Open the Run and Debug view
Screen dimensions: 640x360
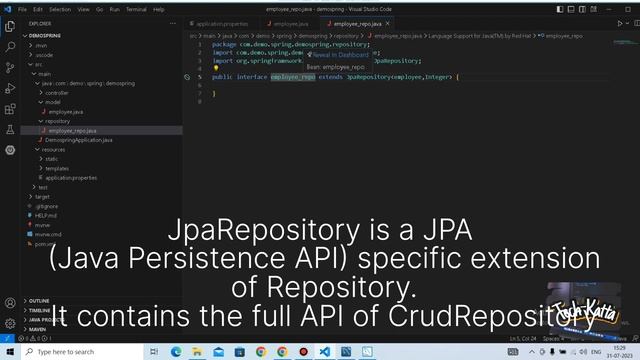point(10,88)
